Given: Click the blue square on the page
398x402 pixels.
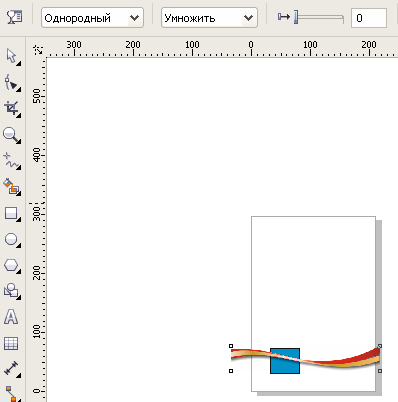Looking at the screenshot, I should coord(285,361).
